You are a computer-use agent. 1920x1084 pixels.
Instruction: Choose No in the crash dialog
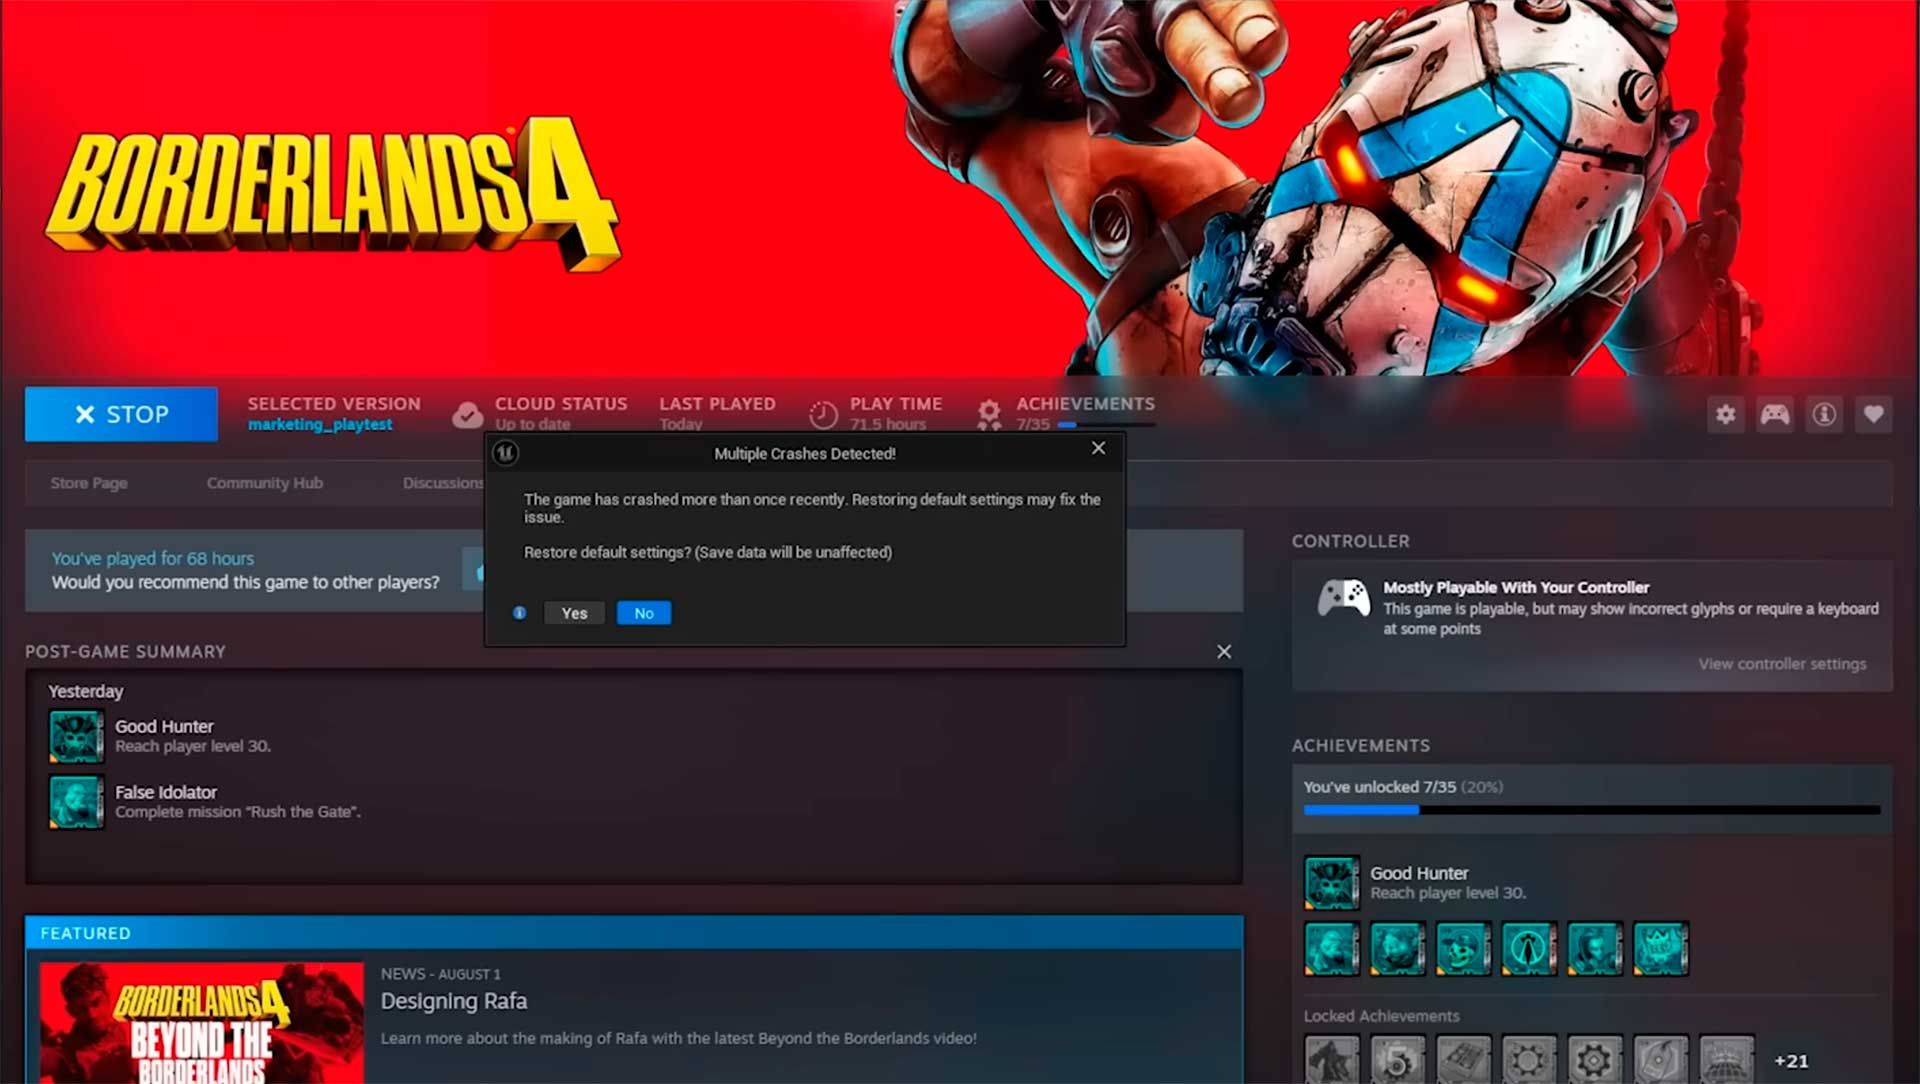(643, 613)
